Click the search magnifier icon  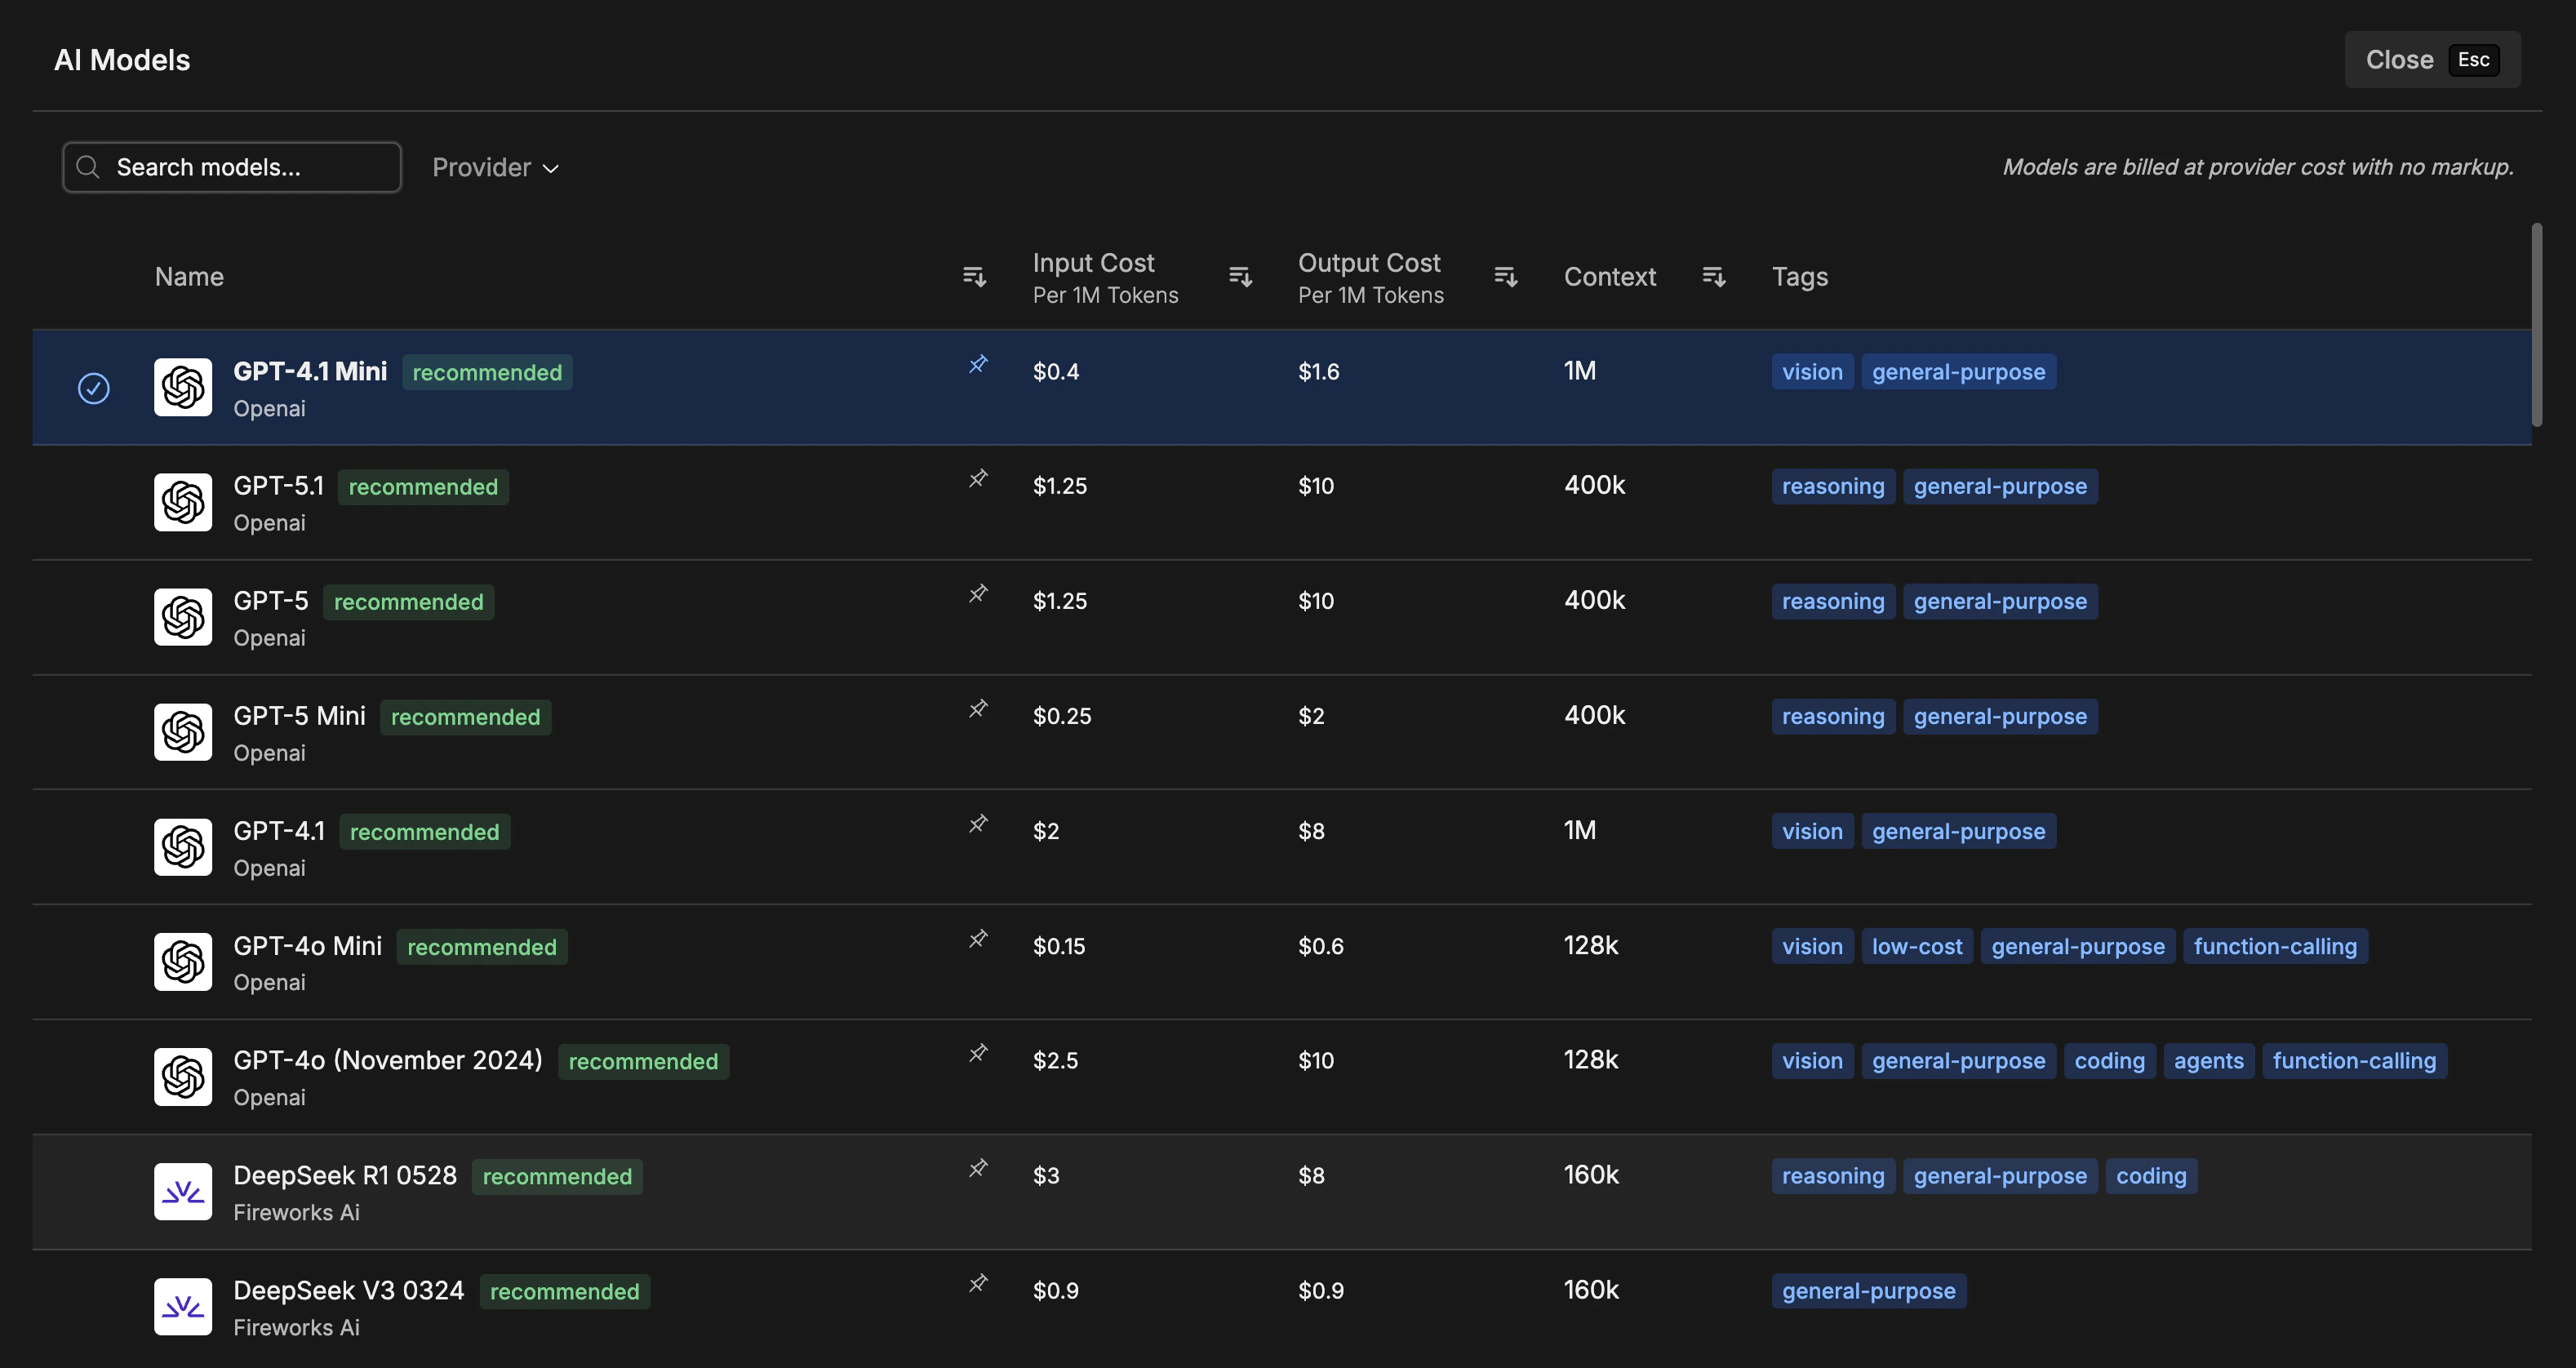88,167
